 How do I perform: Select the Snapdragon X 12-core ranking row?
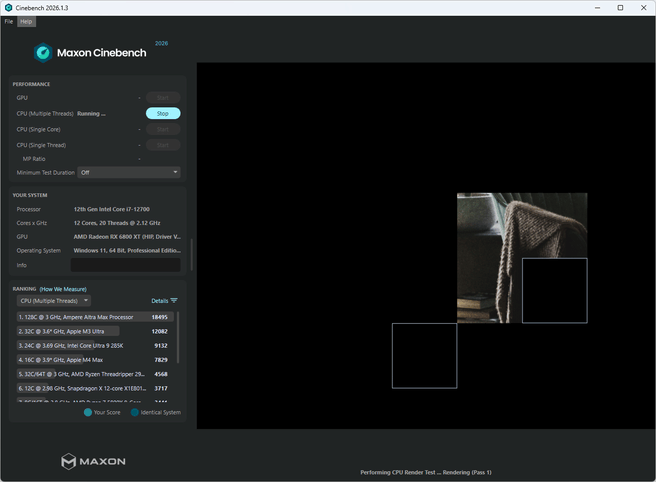click(95, 388)
